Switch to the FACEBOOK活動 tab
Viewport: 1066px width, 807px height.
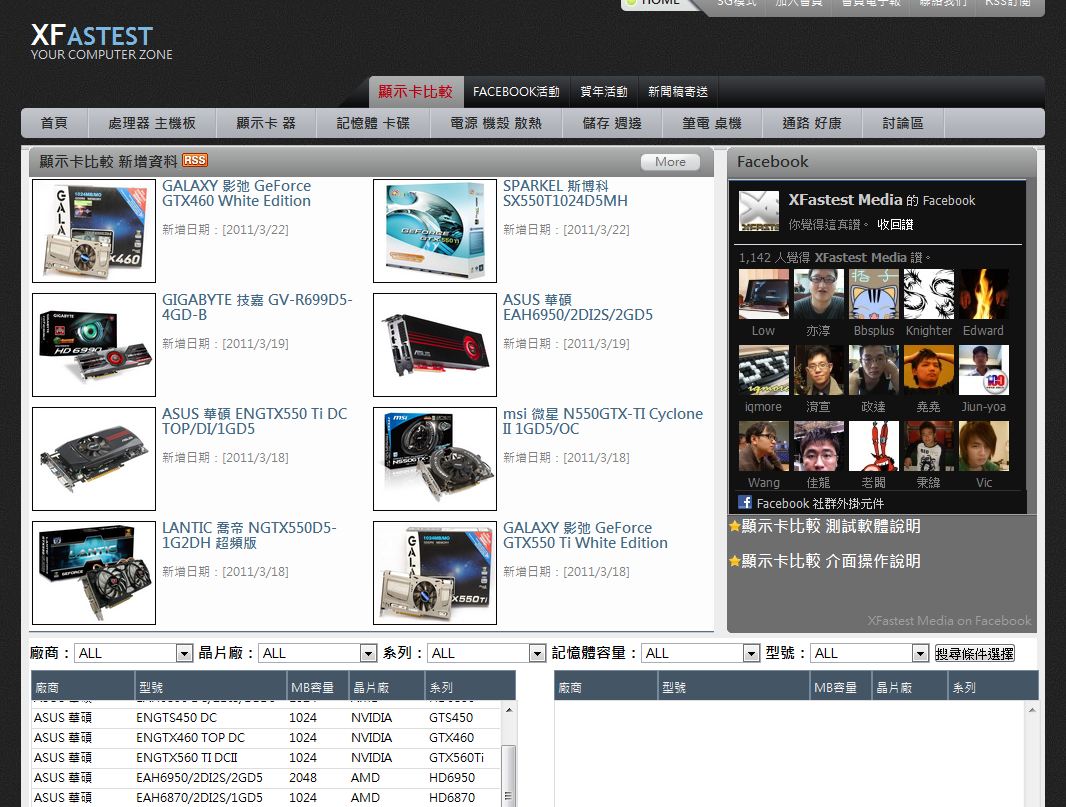(x=516, y=92)
